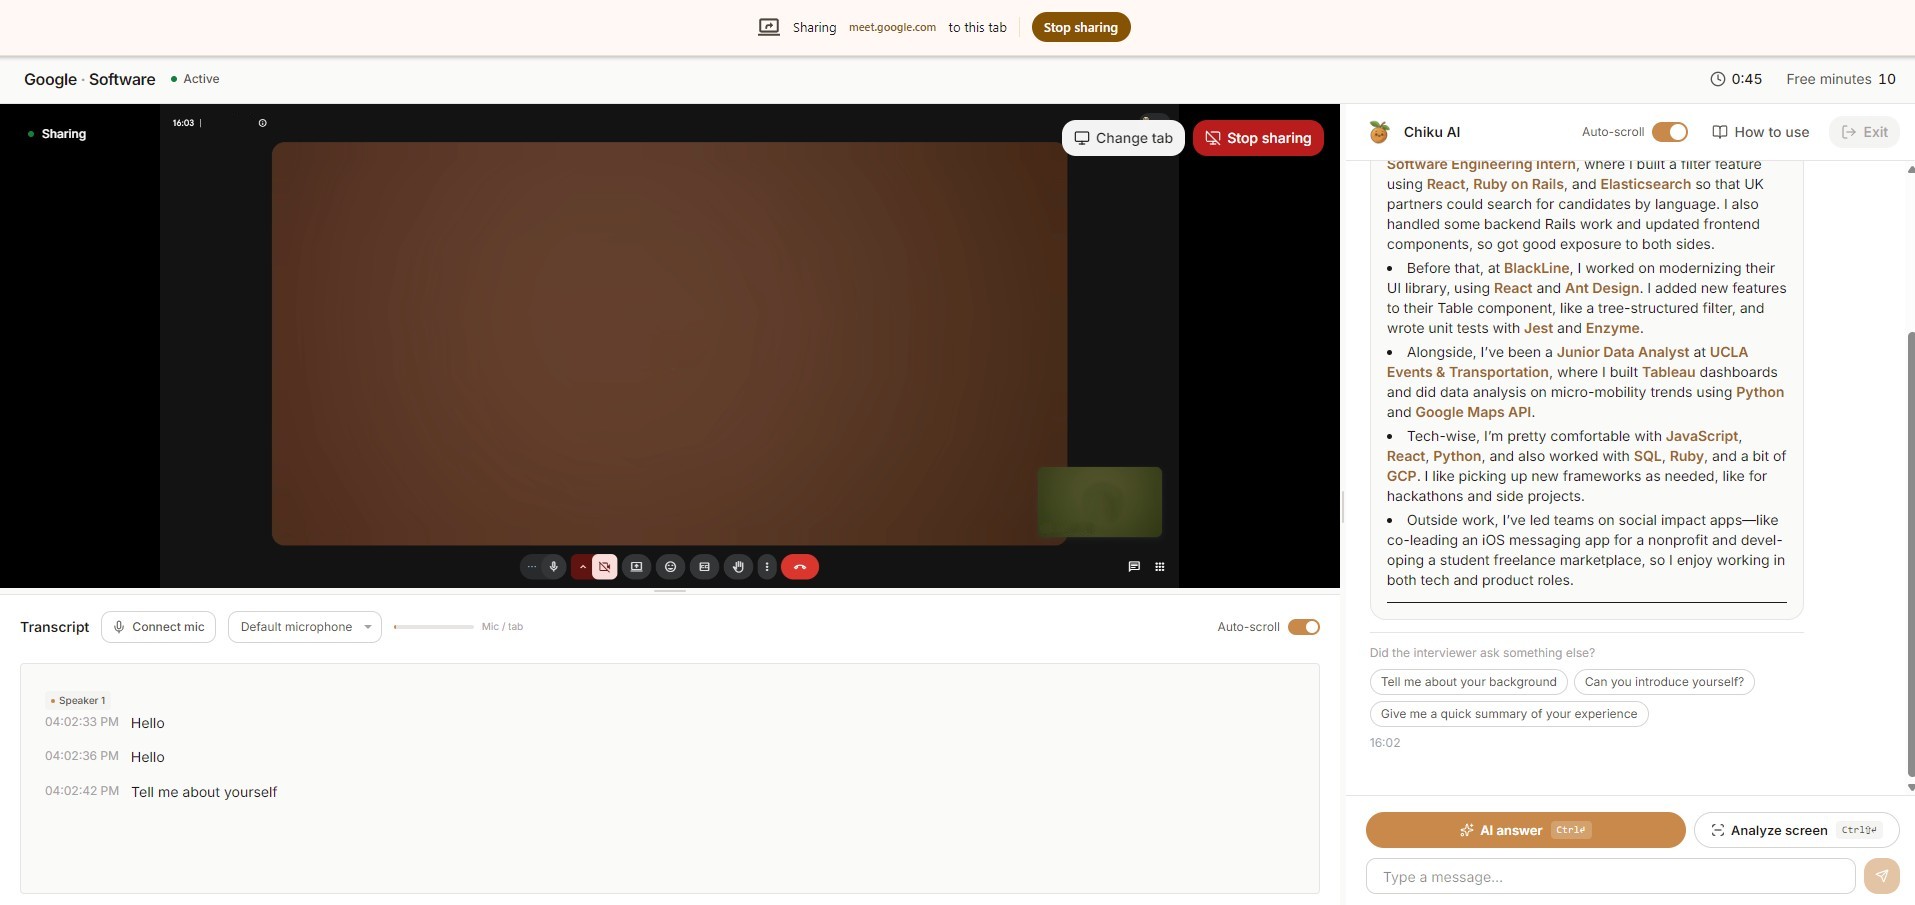1915x905 pixels.
Task: Click self-view thumbnail in Meet video
Action: click(1099, 502)
